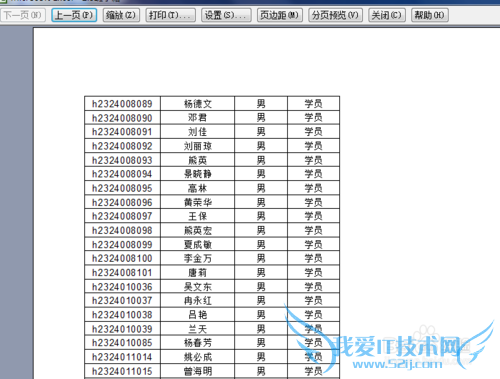Image resolution: width=500 pixels, height=379 pixels.
Task: Select cell h2324008093
Action: [x=122, y=160]
